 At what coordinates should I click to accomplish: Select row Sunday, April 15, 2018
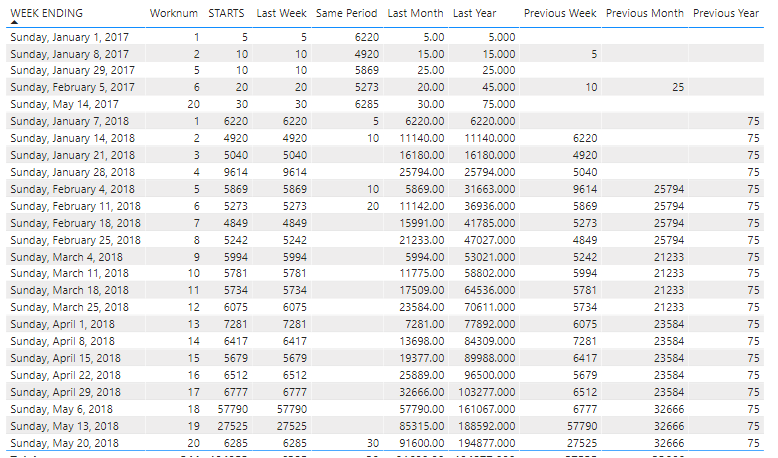click(385, 358)
